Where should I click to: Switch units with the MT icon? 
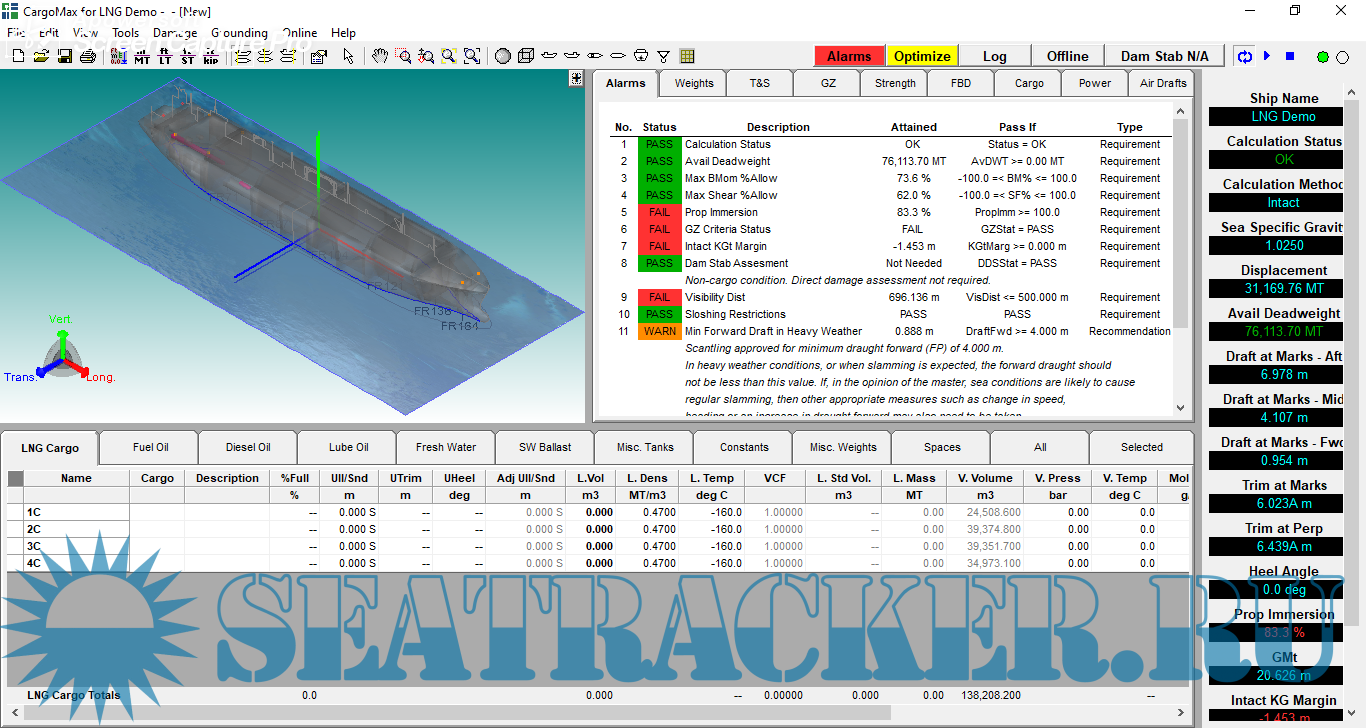[x=142, y=57]
